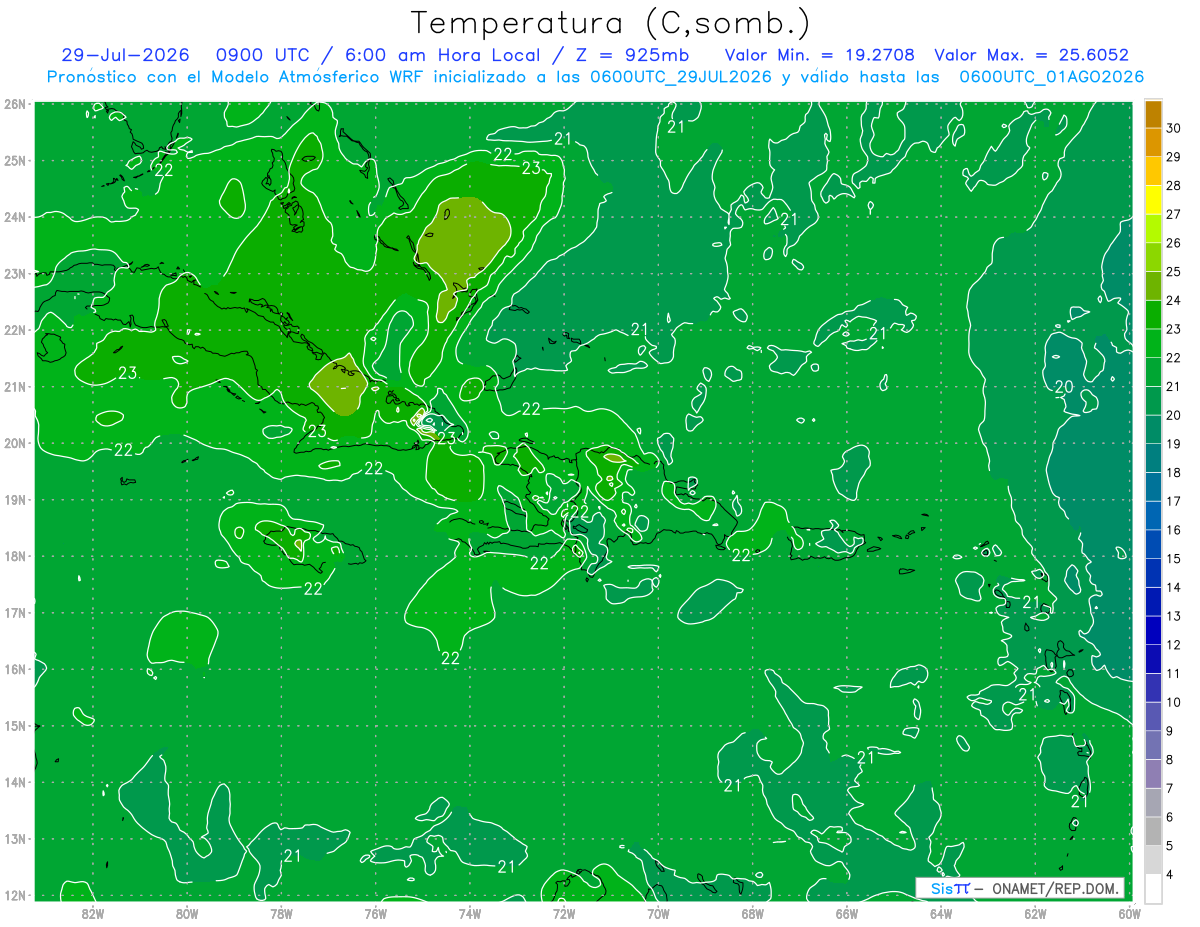Click the "23N" latitude axis label

[x=15, y=273]
